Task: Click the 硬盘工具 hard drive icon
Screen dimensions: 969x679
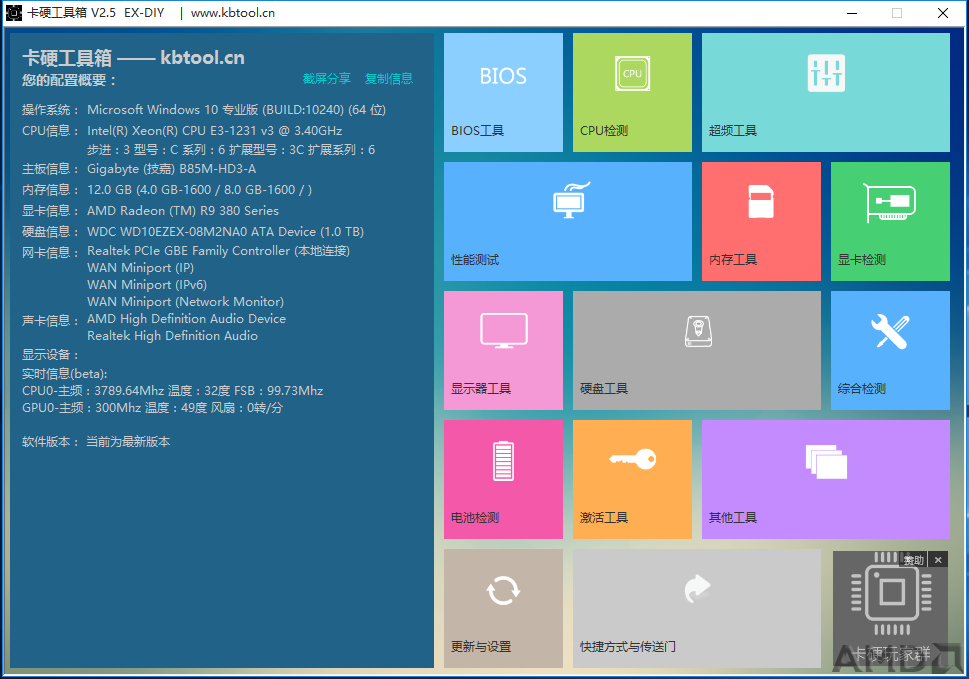Action: click(698, 332)
